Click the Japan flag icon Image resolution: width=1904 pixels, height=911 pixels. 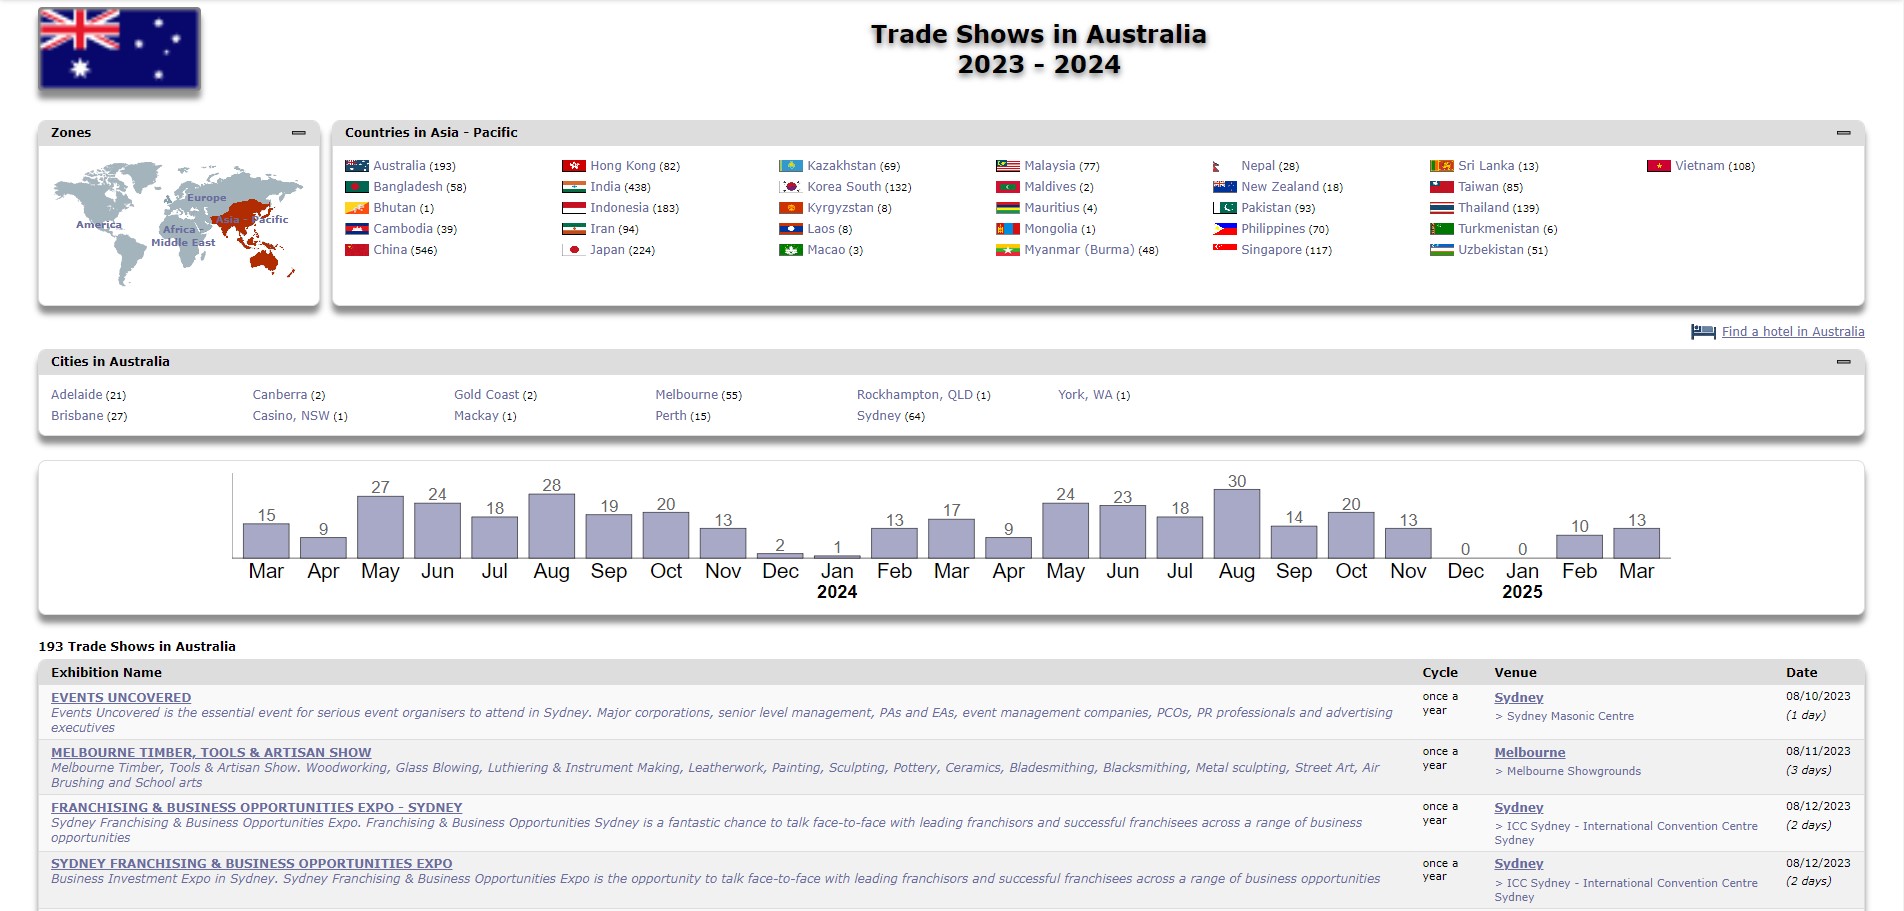(574, 250)
